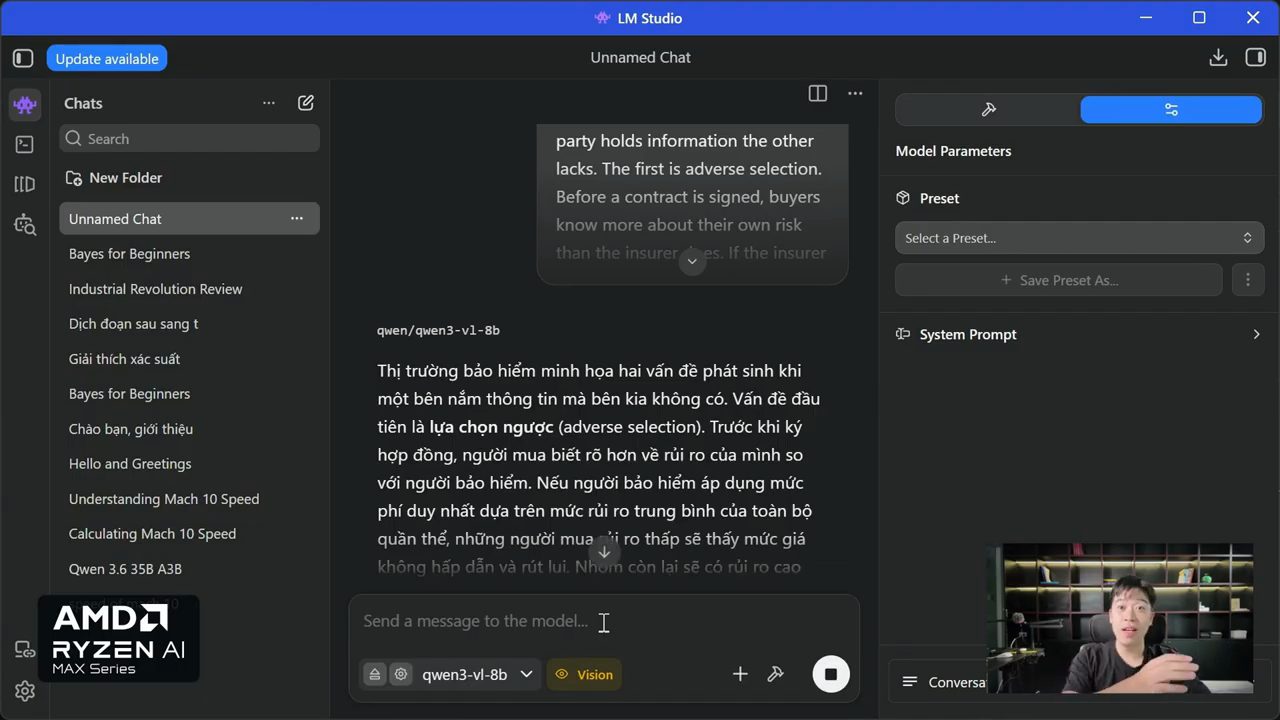The width and height of the screenshot is (1280, 720).
Task: Toggle split view for the chat
Action: (x=818, y=93)
